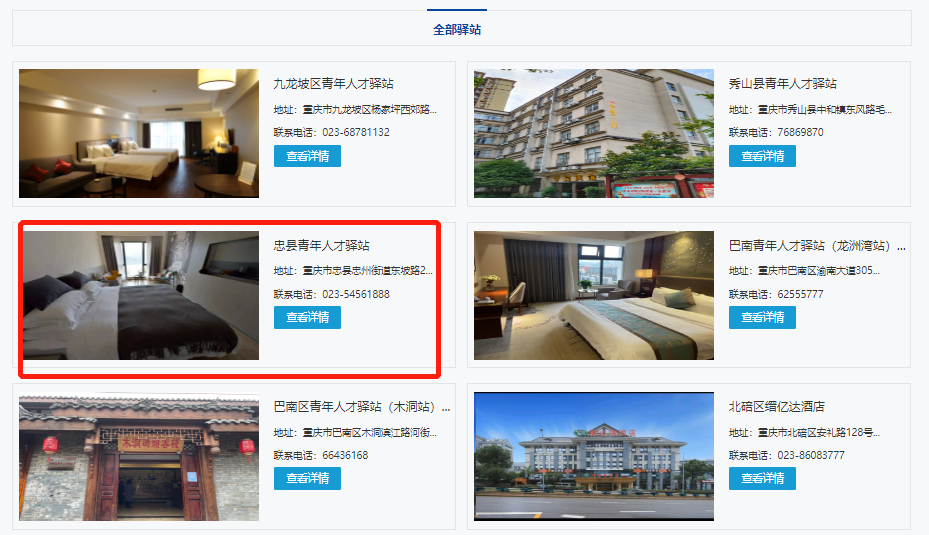Screen dimensions: 929x535
Task: Select the 巴南 龙洲湾站 bedroom image
Action: 594,295
